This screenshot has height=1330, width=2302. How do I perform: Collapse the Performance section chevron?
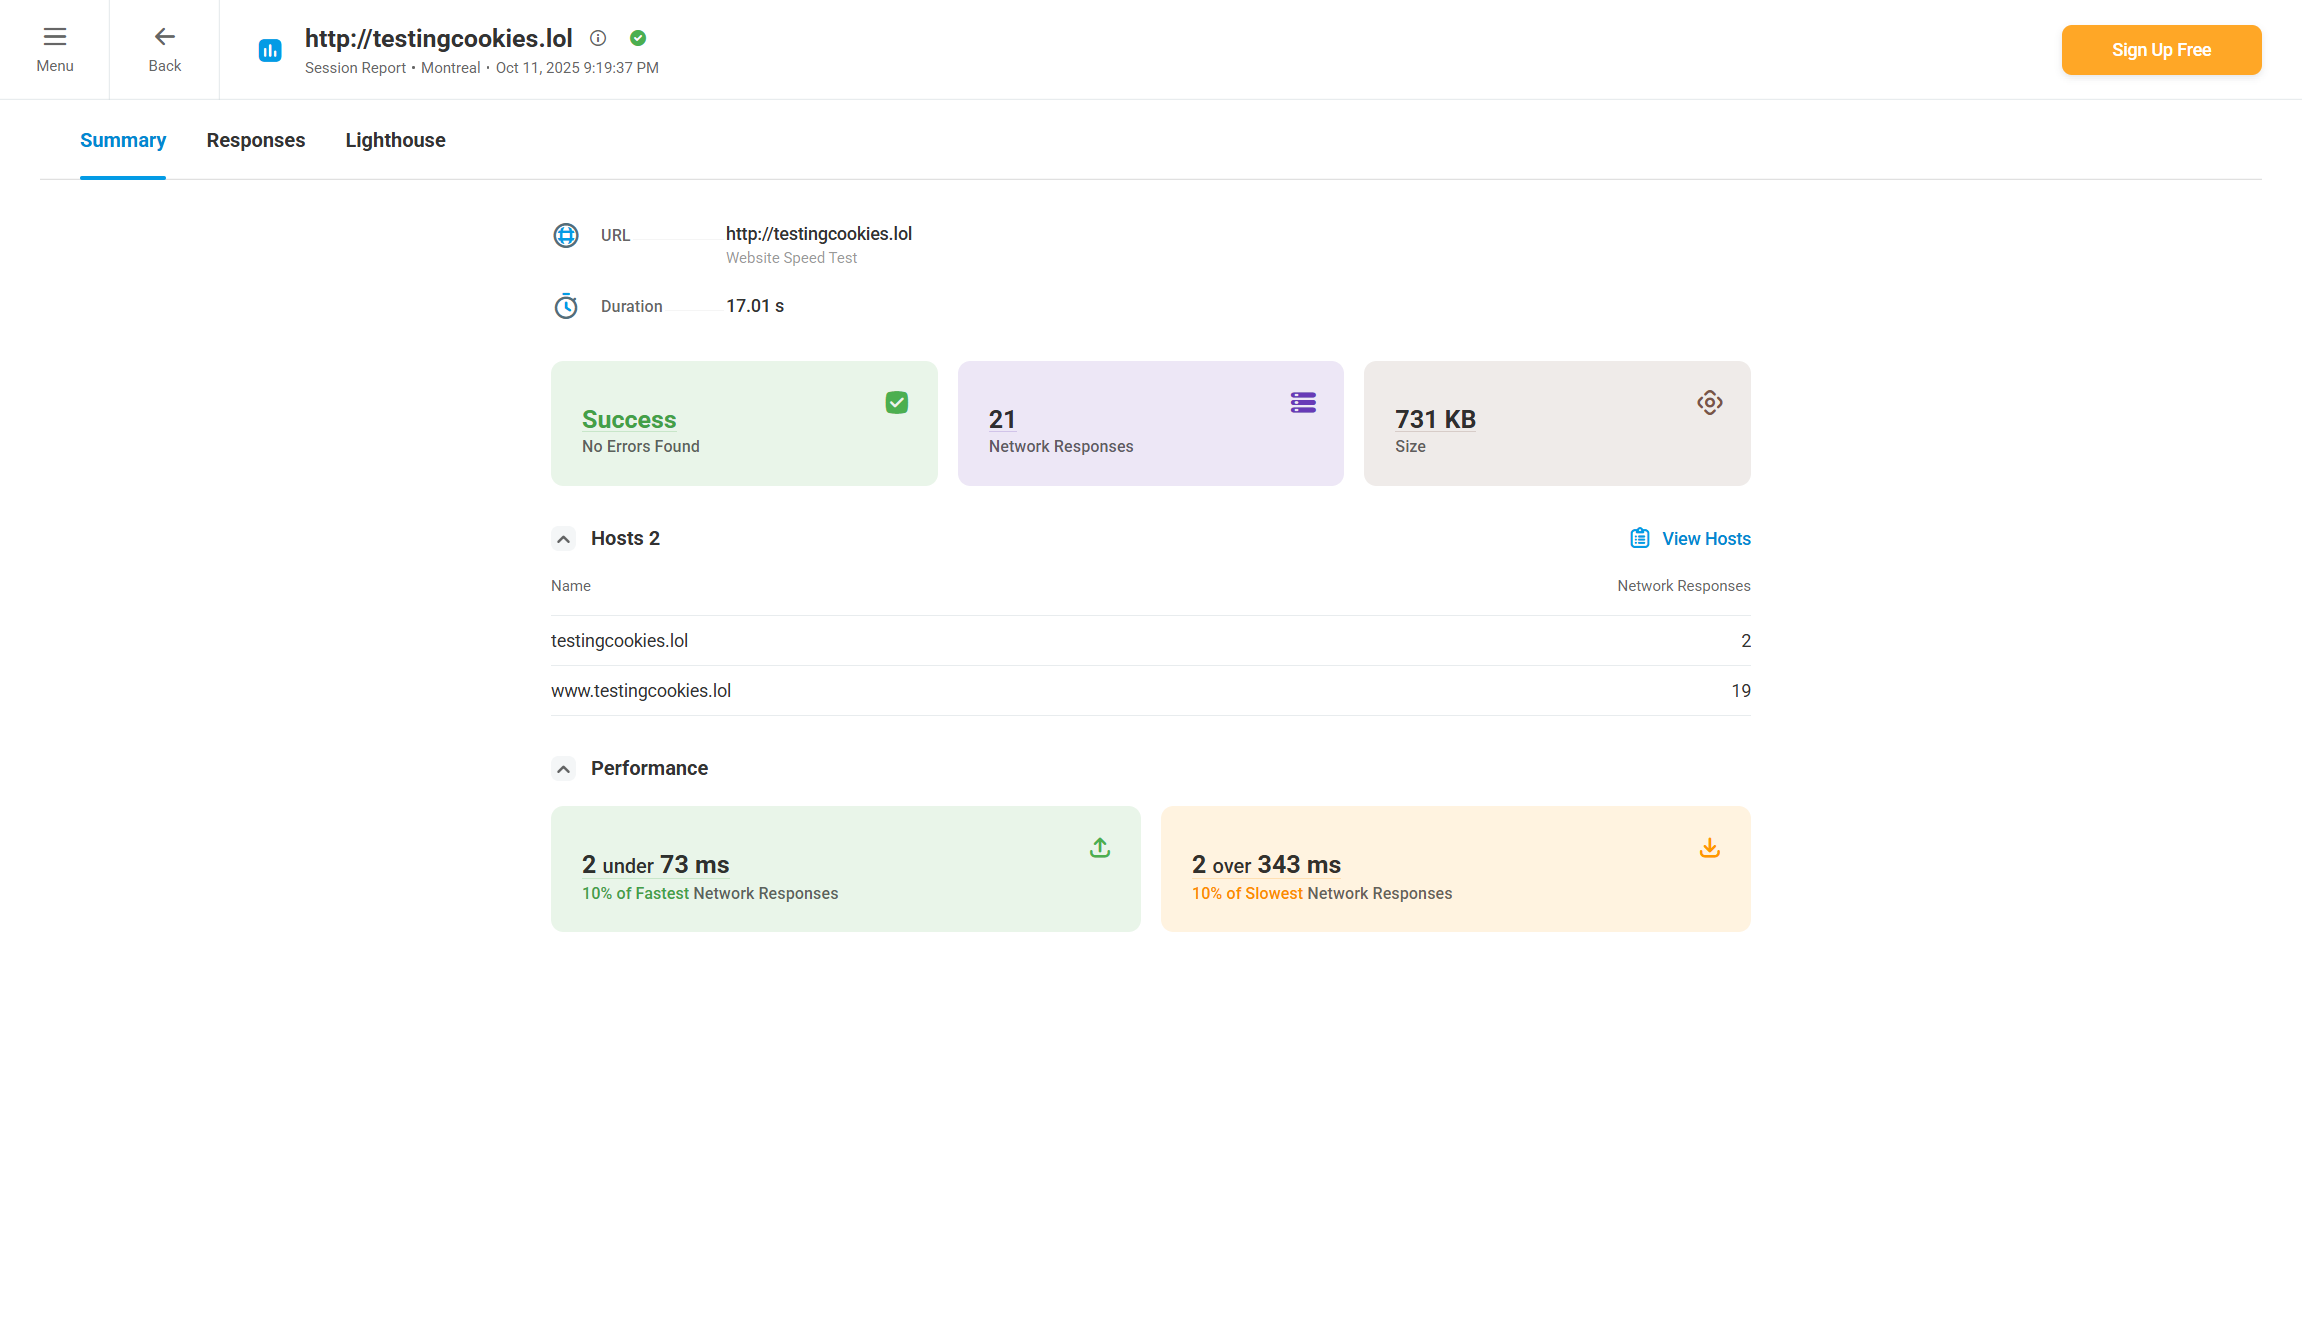[x=564, y=769]
